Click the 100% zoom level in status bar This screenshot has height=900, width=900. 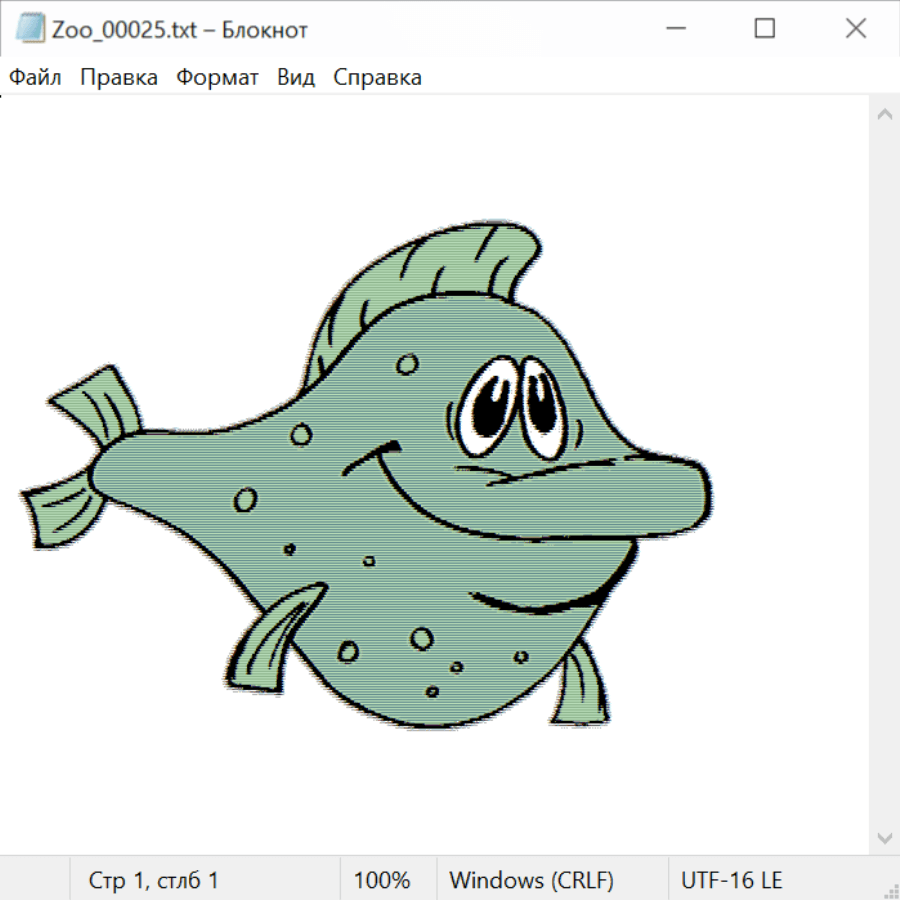click(382, 881)
